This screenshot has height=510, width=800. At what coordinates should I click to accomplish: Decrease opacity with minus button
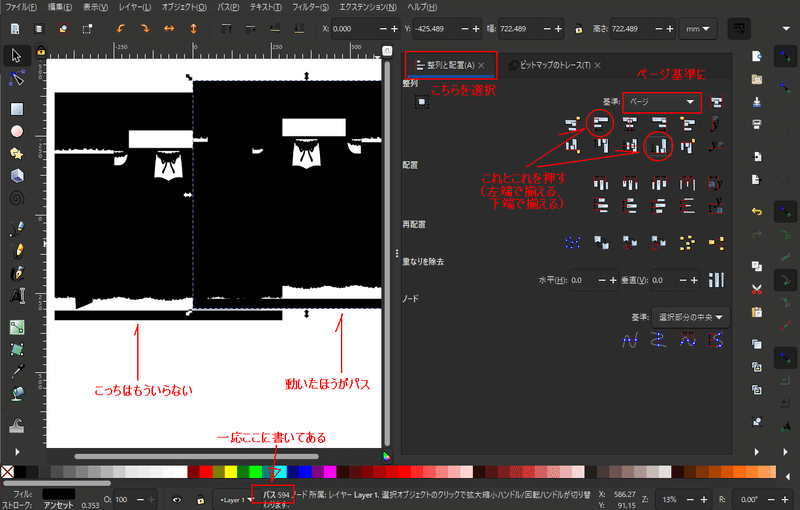pyautogui.click(x=140, y=500)
